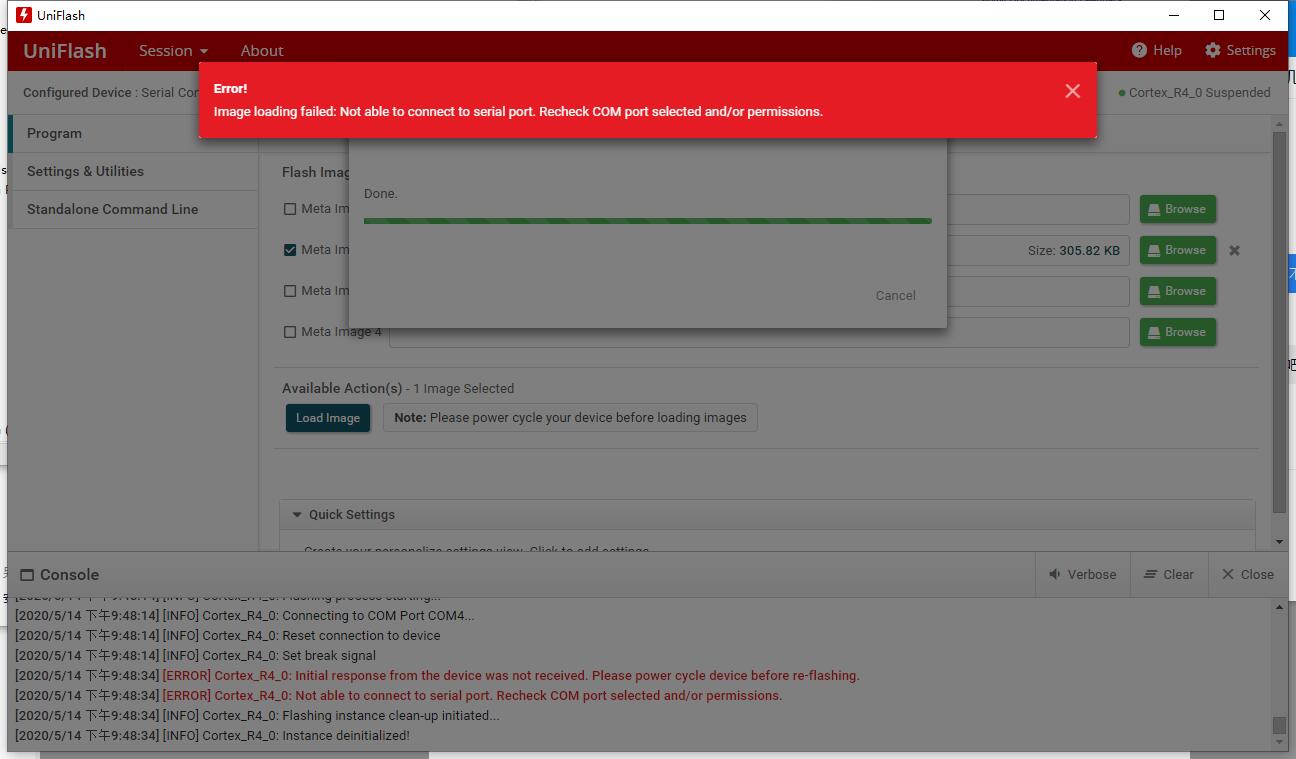Browse for Meta Image 2 file
The width and height of the screenshot is (1296, 759).
coord(1178,250)
